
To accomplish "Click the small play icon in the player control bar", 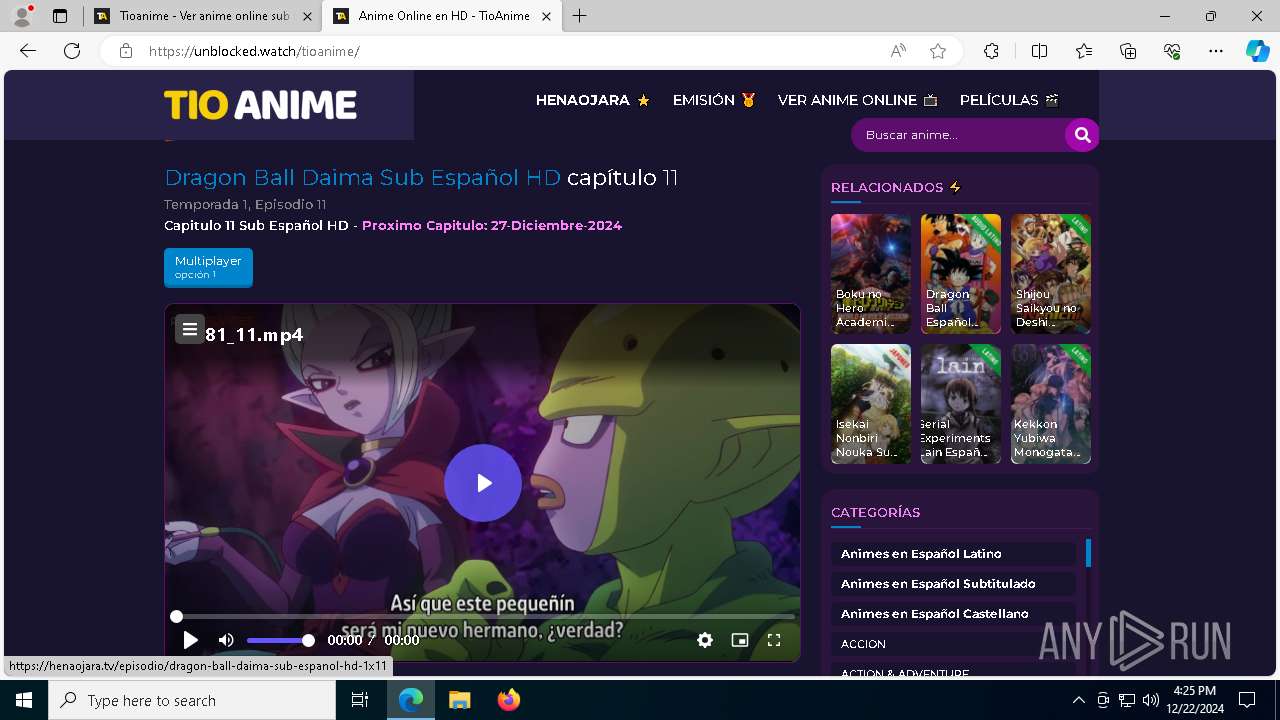I will pos(190,640).
